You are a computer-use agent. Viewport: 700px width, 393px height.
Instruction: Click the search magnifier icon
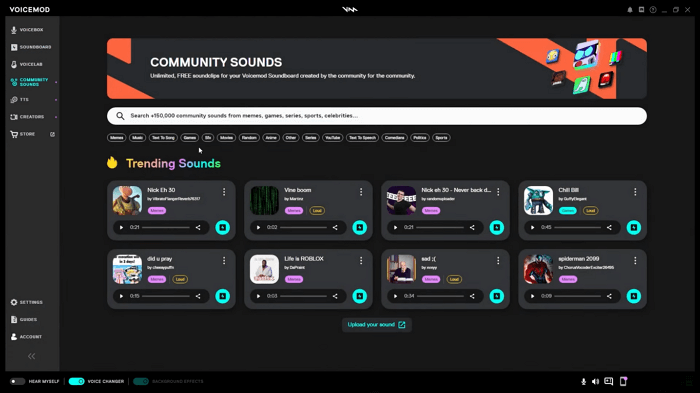point(120,116)
